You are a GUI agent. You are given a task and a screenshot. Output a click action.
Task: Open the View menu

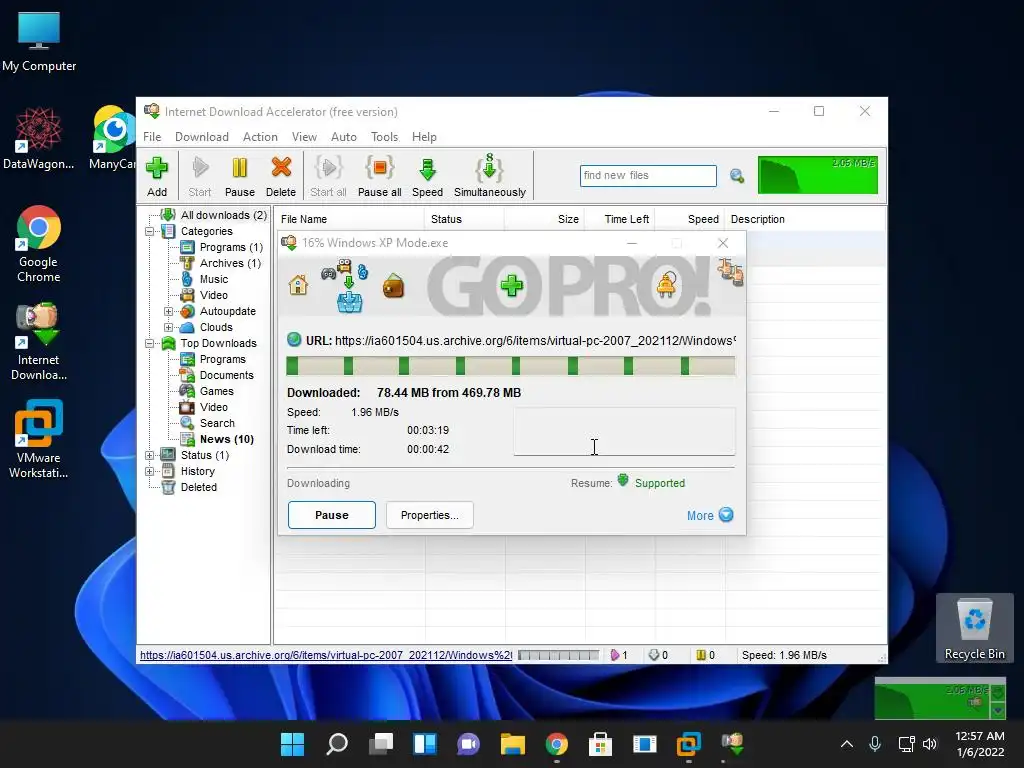(304, 136)
